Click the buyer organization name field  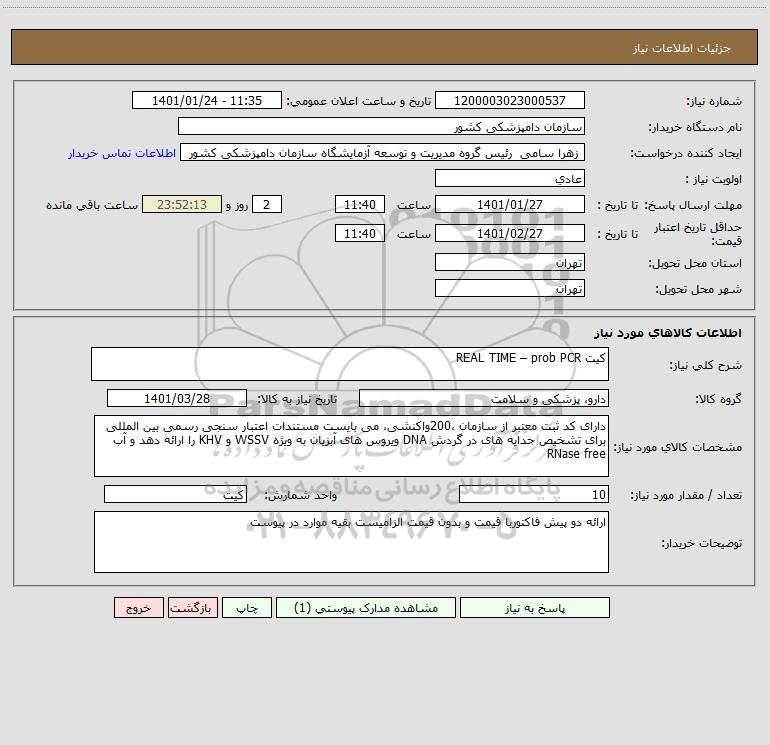pyautogui.click(x=381, y=126)
